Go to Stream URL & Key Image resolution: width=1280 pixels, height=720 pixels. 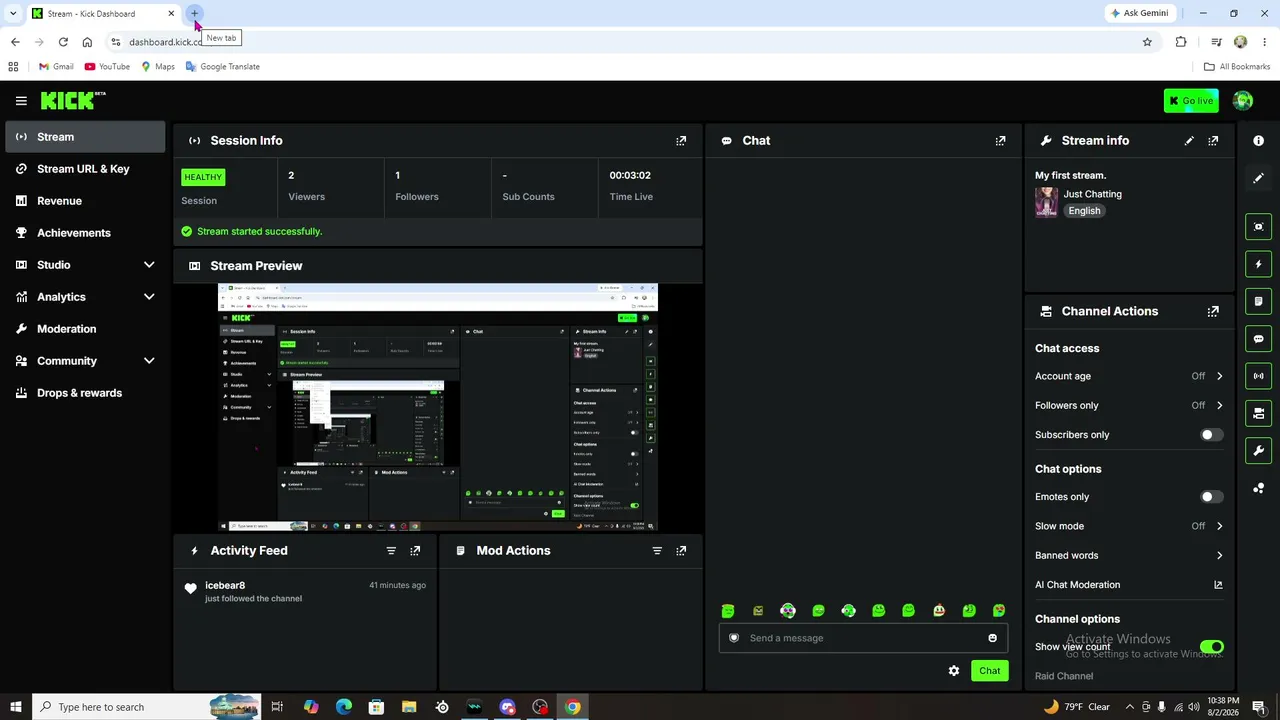85,169
